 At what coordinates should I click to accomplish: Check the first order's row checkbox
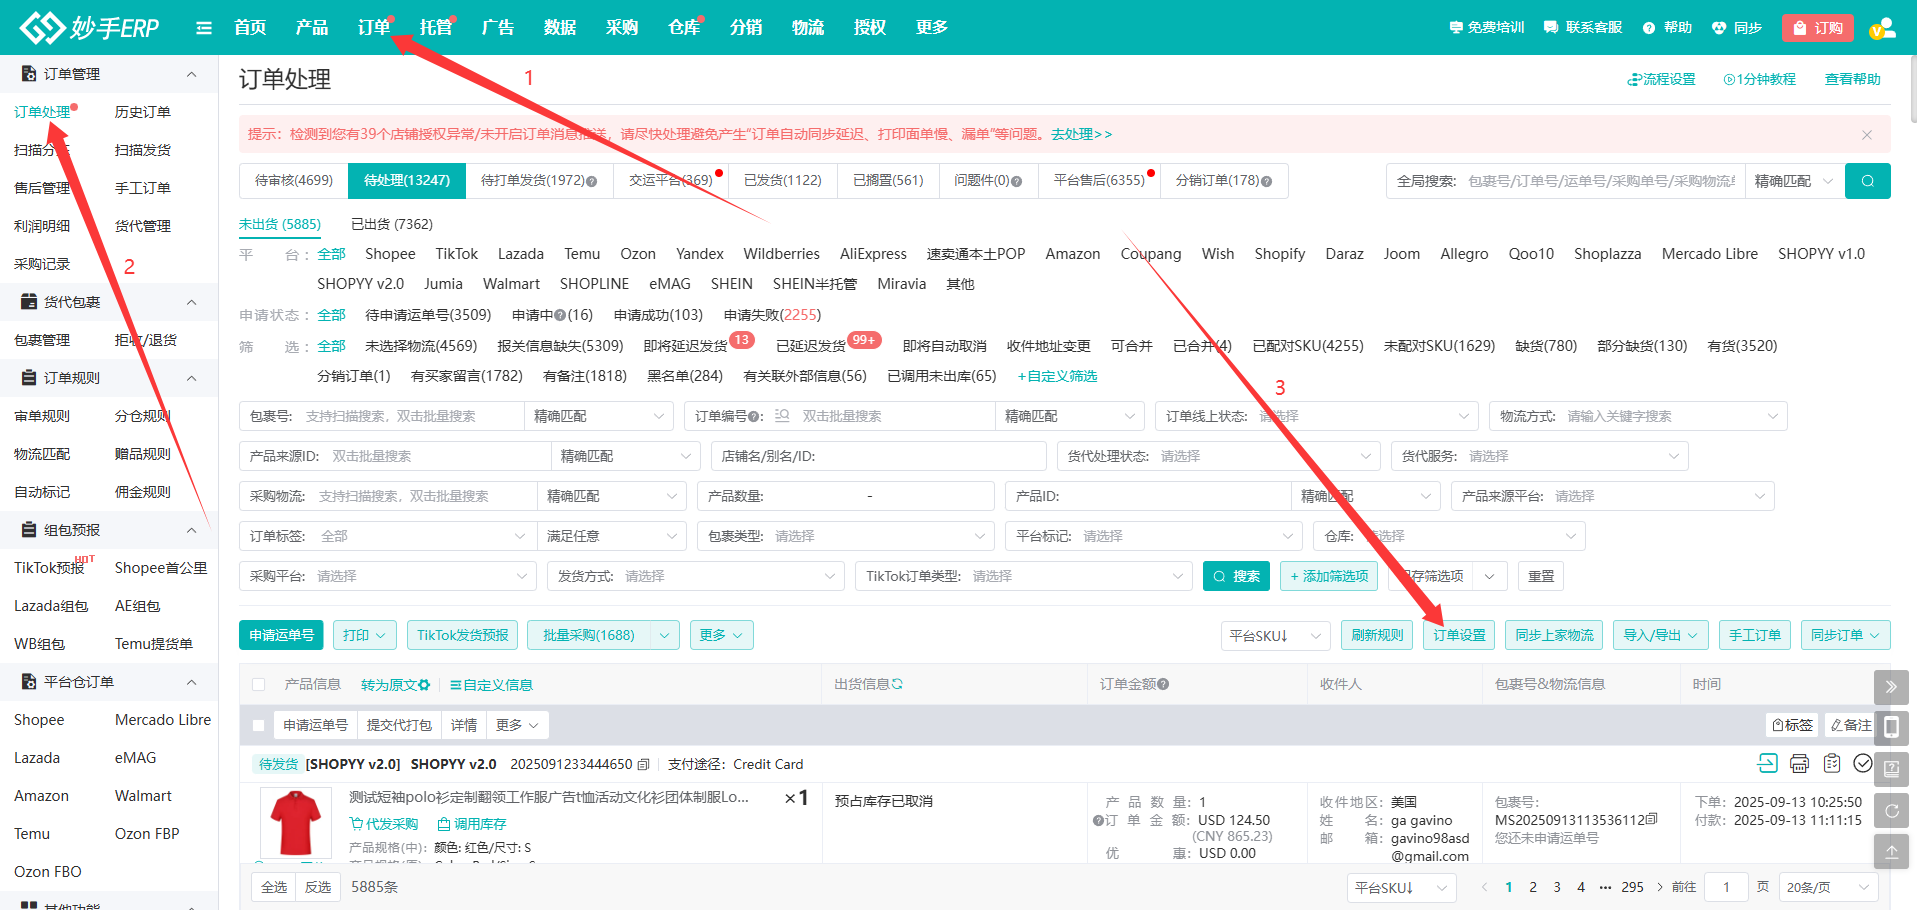click(259, 726)
